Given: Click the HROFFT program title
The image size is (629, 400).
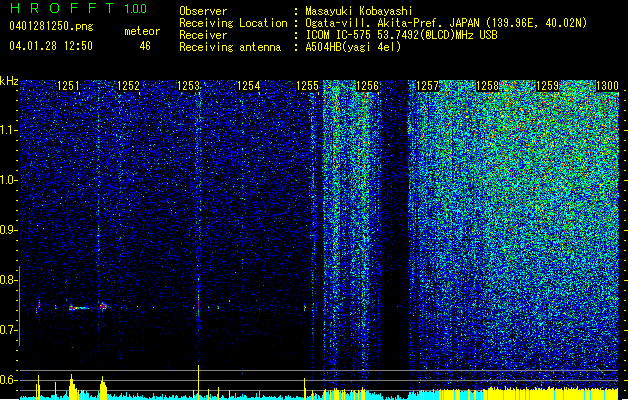Looking at the screenshot, I should click(62, 8).
